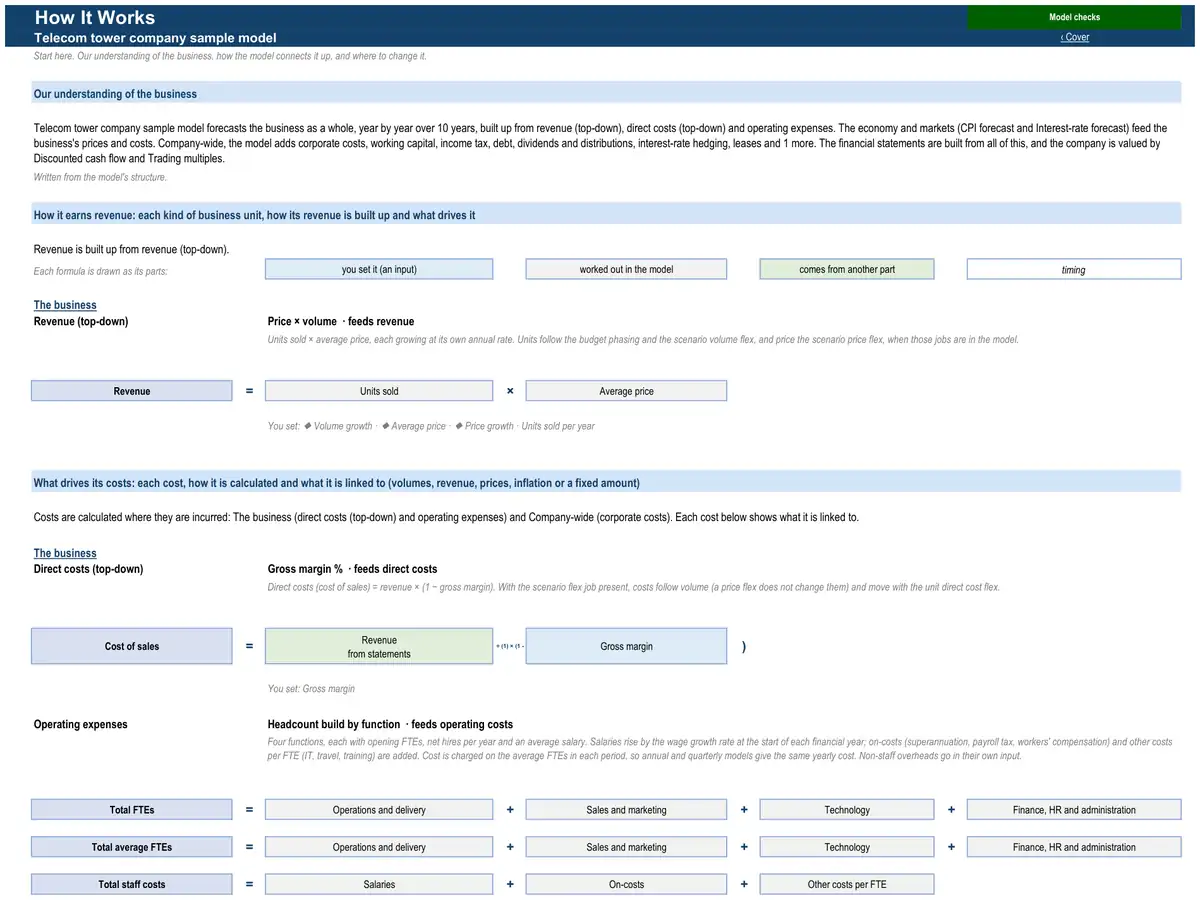
Task: Select the 'How it earns revenue' section header
Action: 606,215
